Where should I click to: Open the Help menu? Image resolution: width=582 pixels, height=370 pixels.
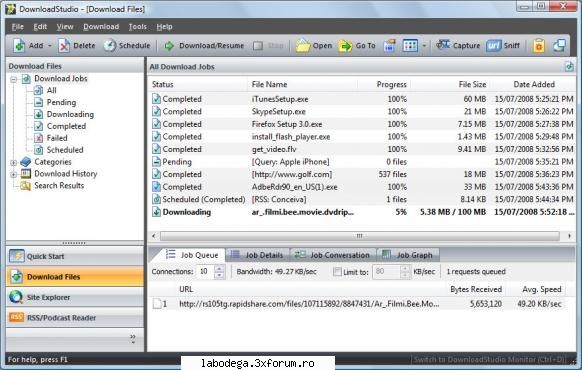[164, 27]
